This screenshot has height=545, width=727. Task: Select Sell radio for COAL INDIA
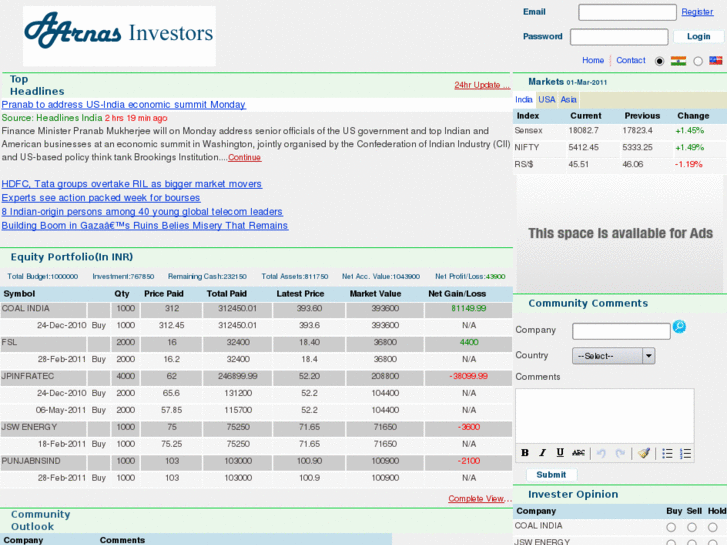coord(692,527)
